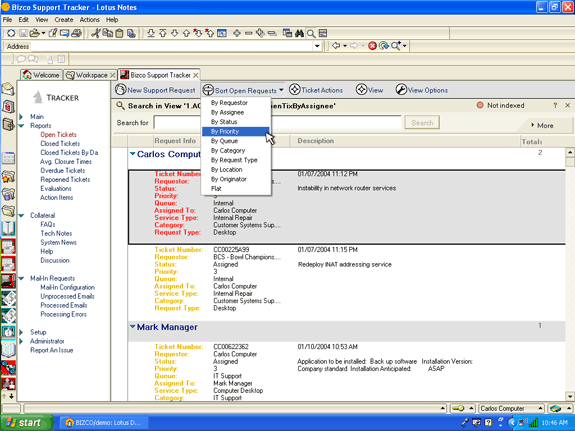
Task: Click BIZCO/demo Lotus taskbar item
Action: [105, 423]
